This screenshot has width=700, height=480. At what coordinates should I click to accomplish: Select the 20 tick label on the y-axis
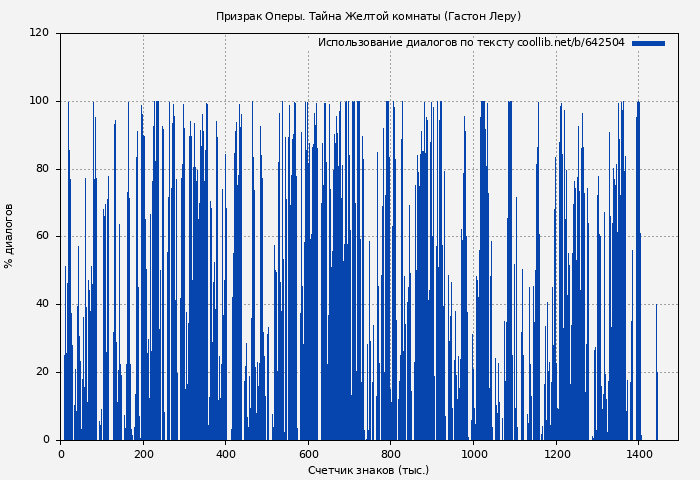coord(42,372)
